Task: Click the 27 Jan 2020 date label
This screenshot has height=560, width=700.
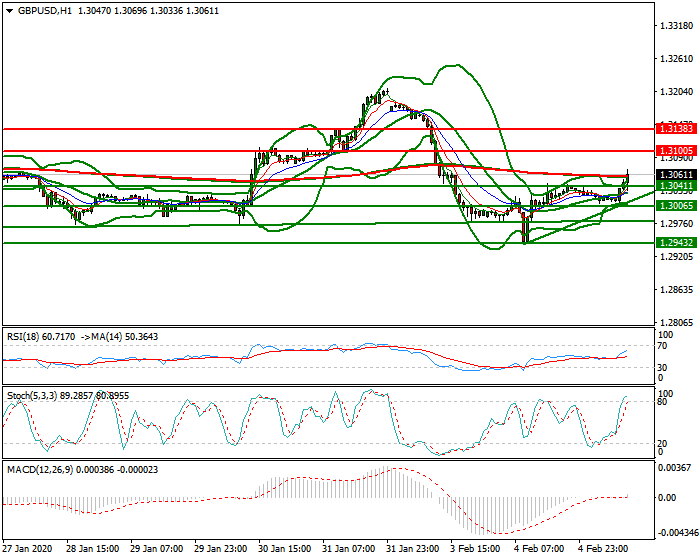Action: tap(27, 550)
